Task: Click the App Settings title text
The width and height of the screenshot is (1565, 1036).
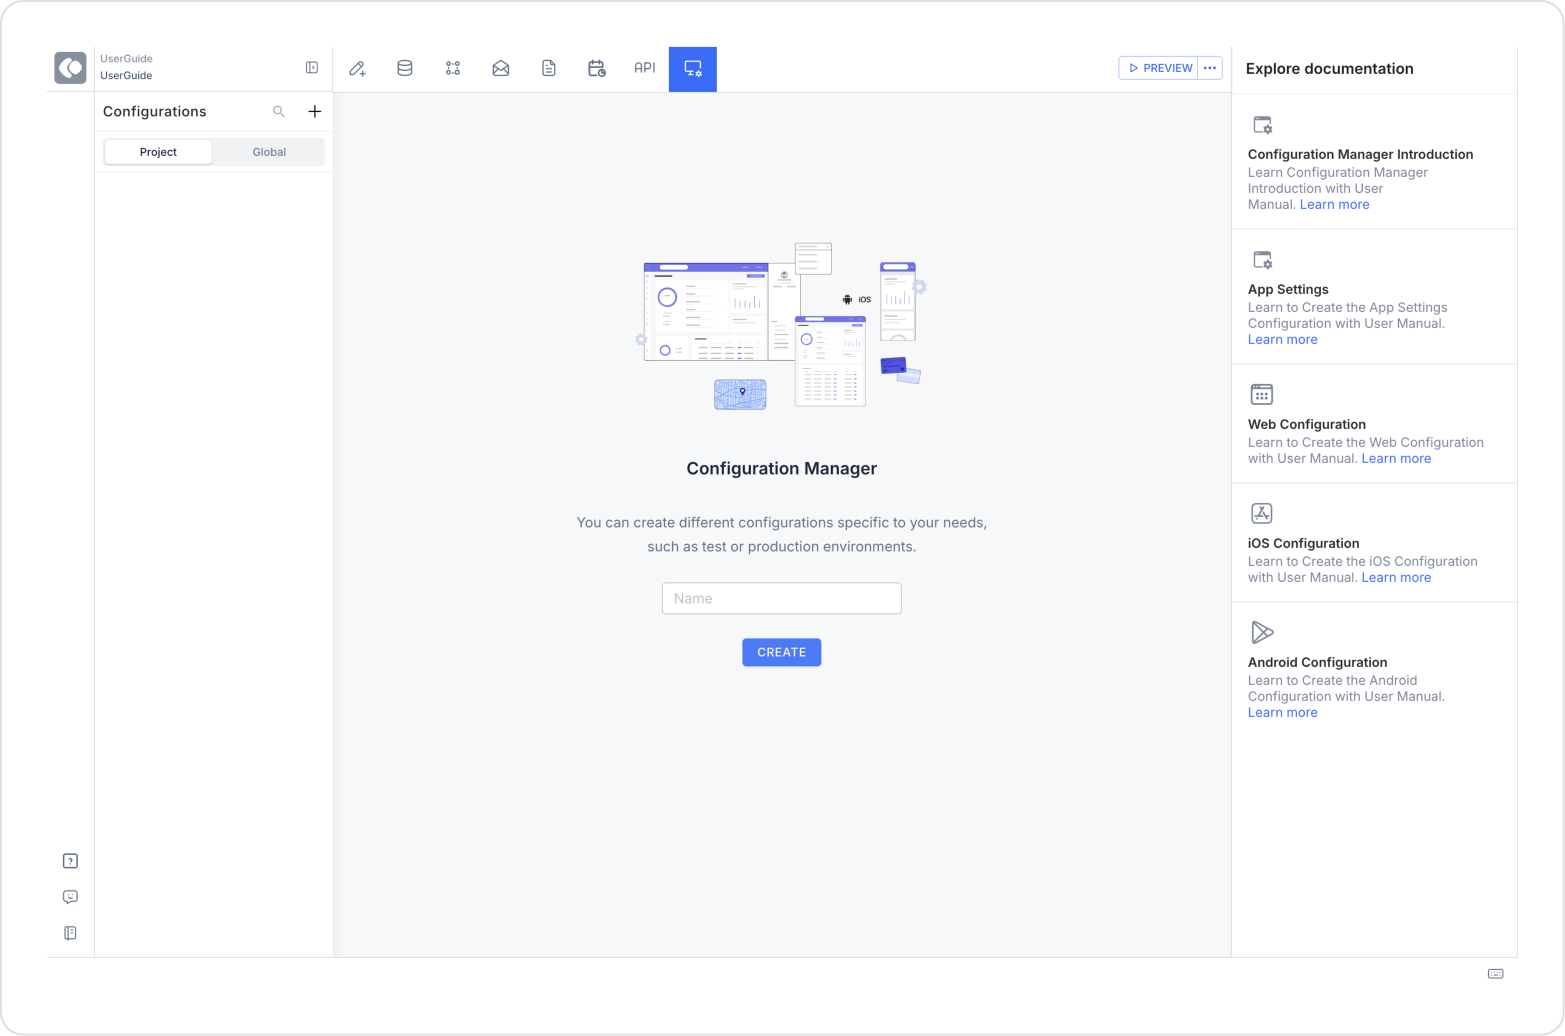Action: click(x=1288, y=289)
